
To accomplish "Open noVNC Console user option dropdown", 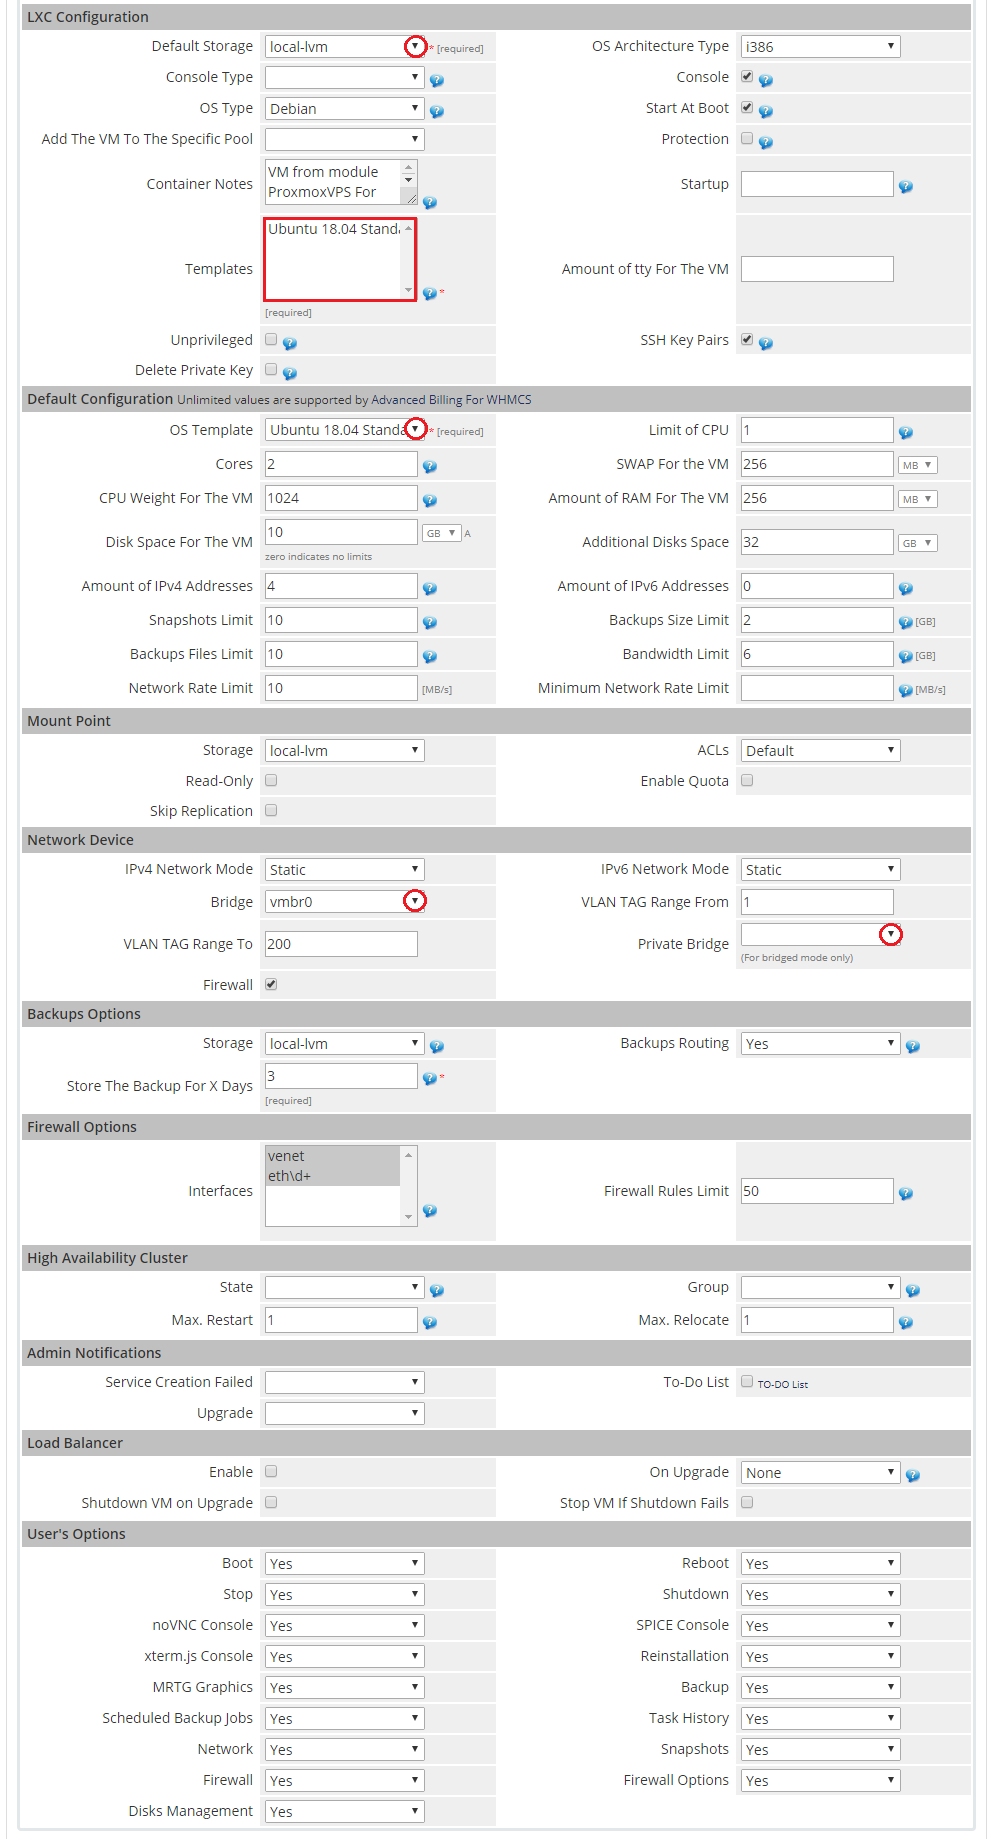I will 345,1625.
